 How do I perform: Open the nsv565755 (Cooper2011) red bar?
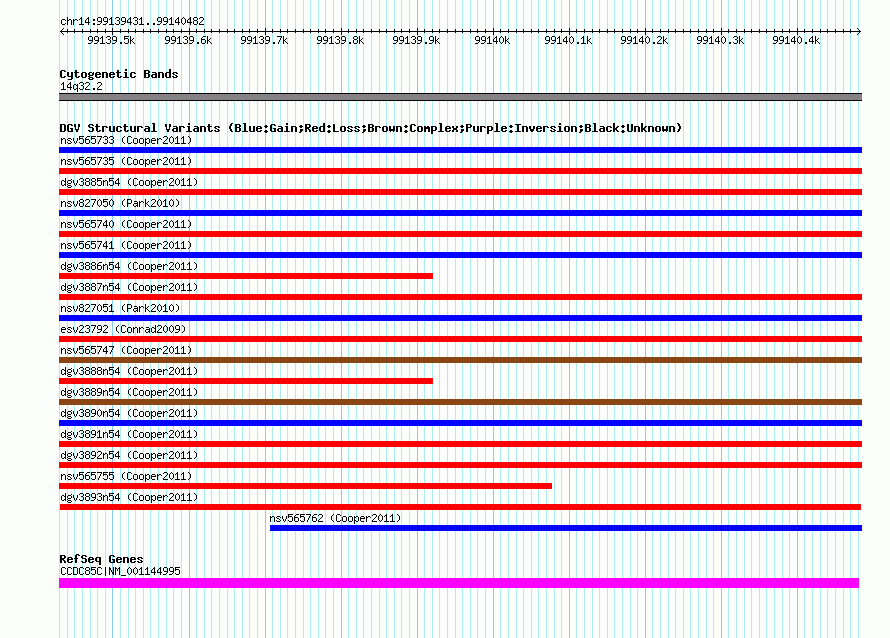305,486
